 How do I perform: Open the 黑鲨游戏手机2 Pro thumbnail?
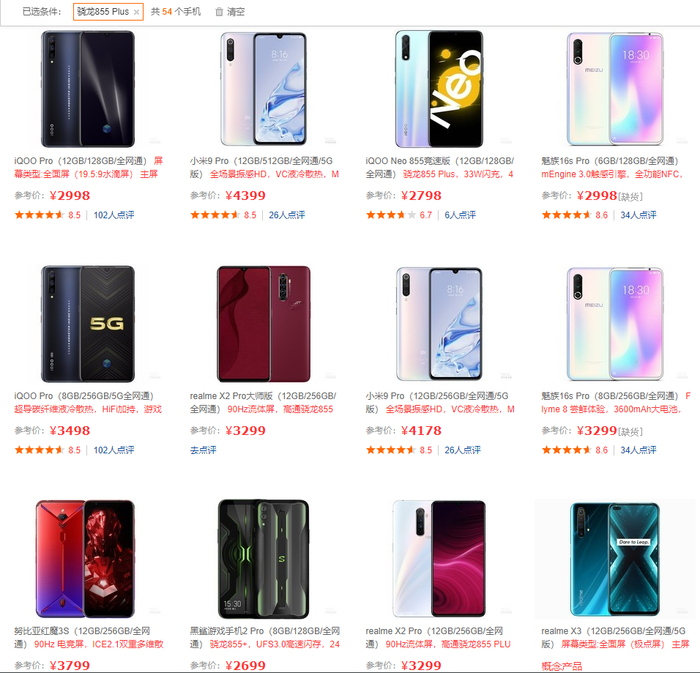(263, 559)
